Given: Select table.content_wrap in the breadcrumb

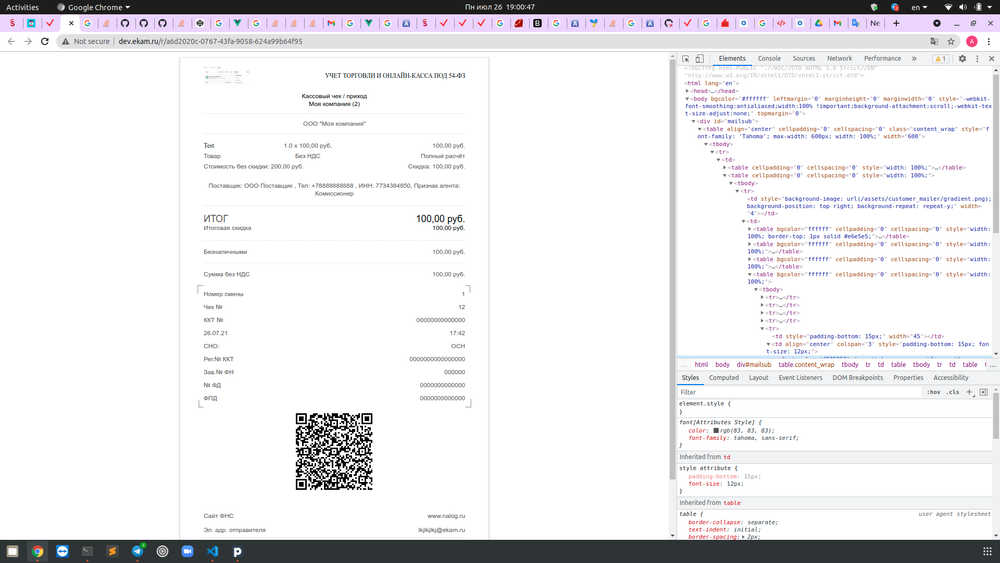Looking at the screenshot, I should [806, 365].
